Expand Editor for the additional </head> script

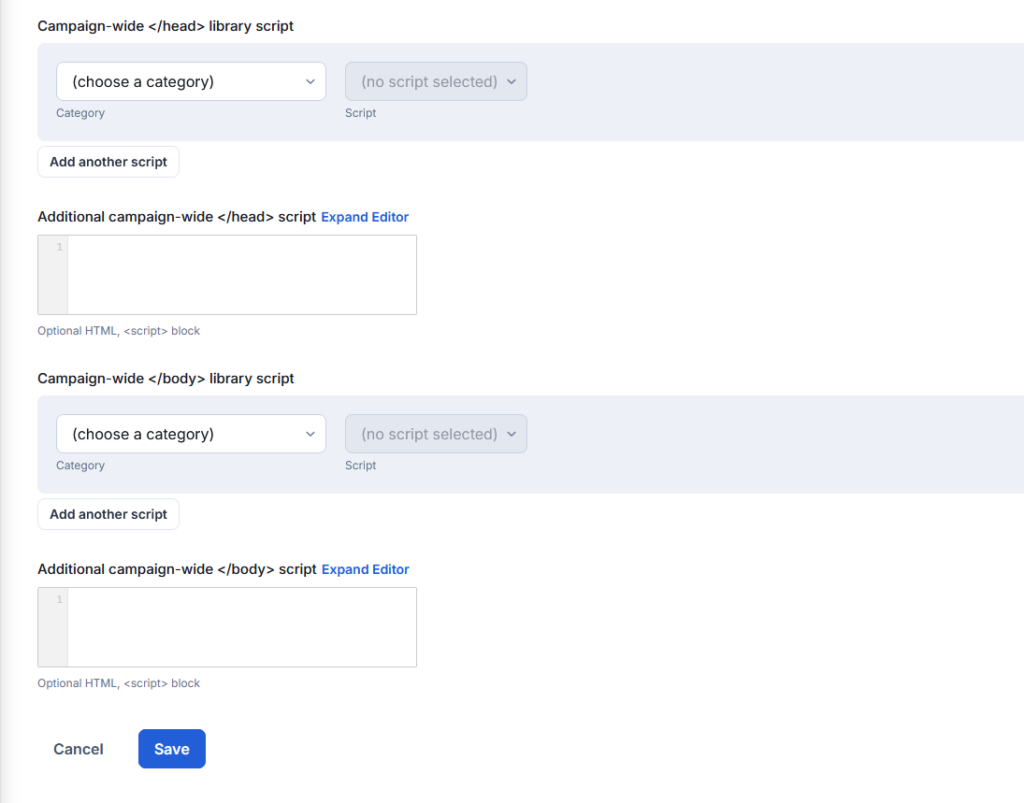click(365, 217)
